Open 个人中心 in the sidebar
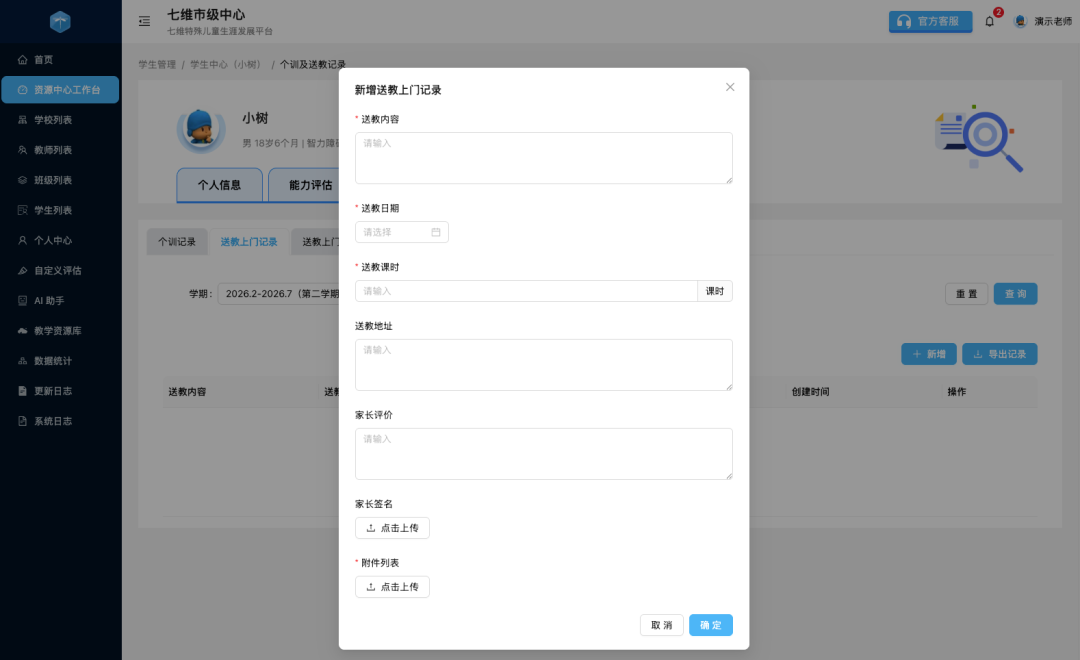This screenshot has width=1080, height=660. pyautogui.click(x=61, y=240)
